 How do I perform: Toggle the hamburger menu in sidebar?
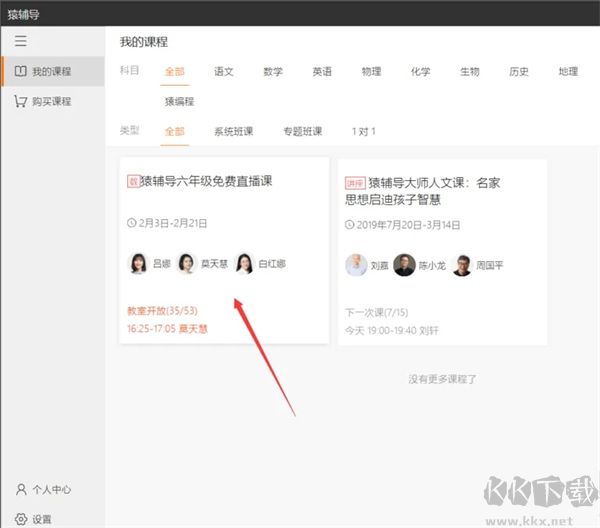click(21, 41)
